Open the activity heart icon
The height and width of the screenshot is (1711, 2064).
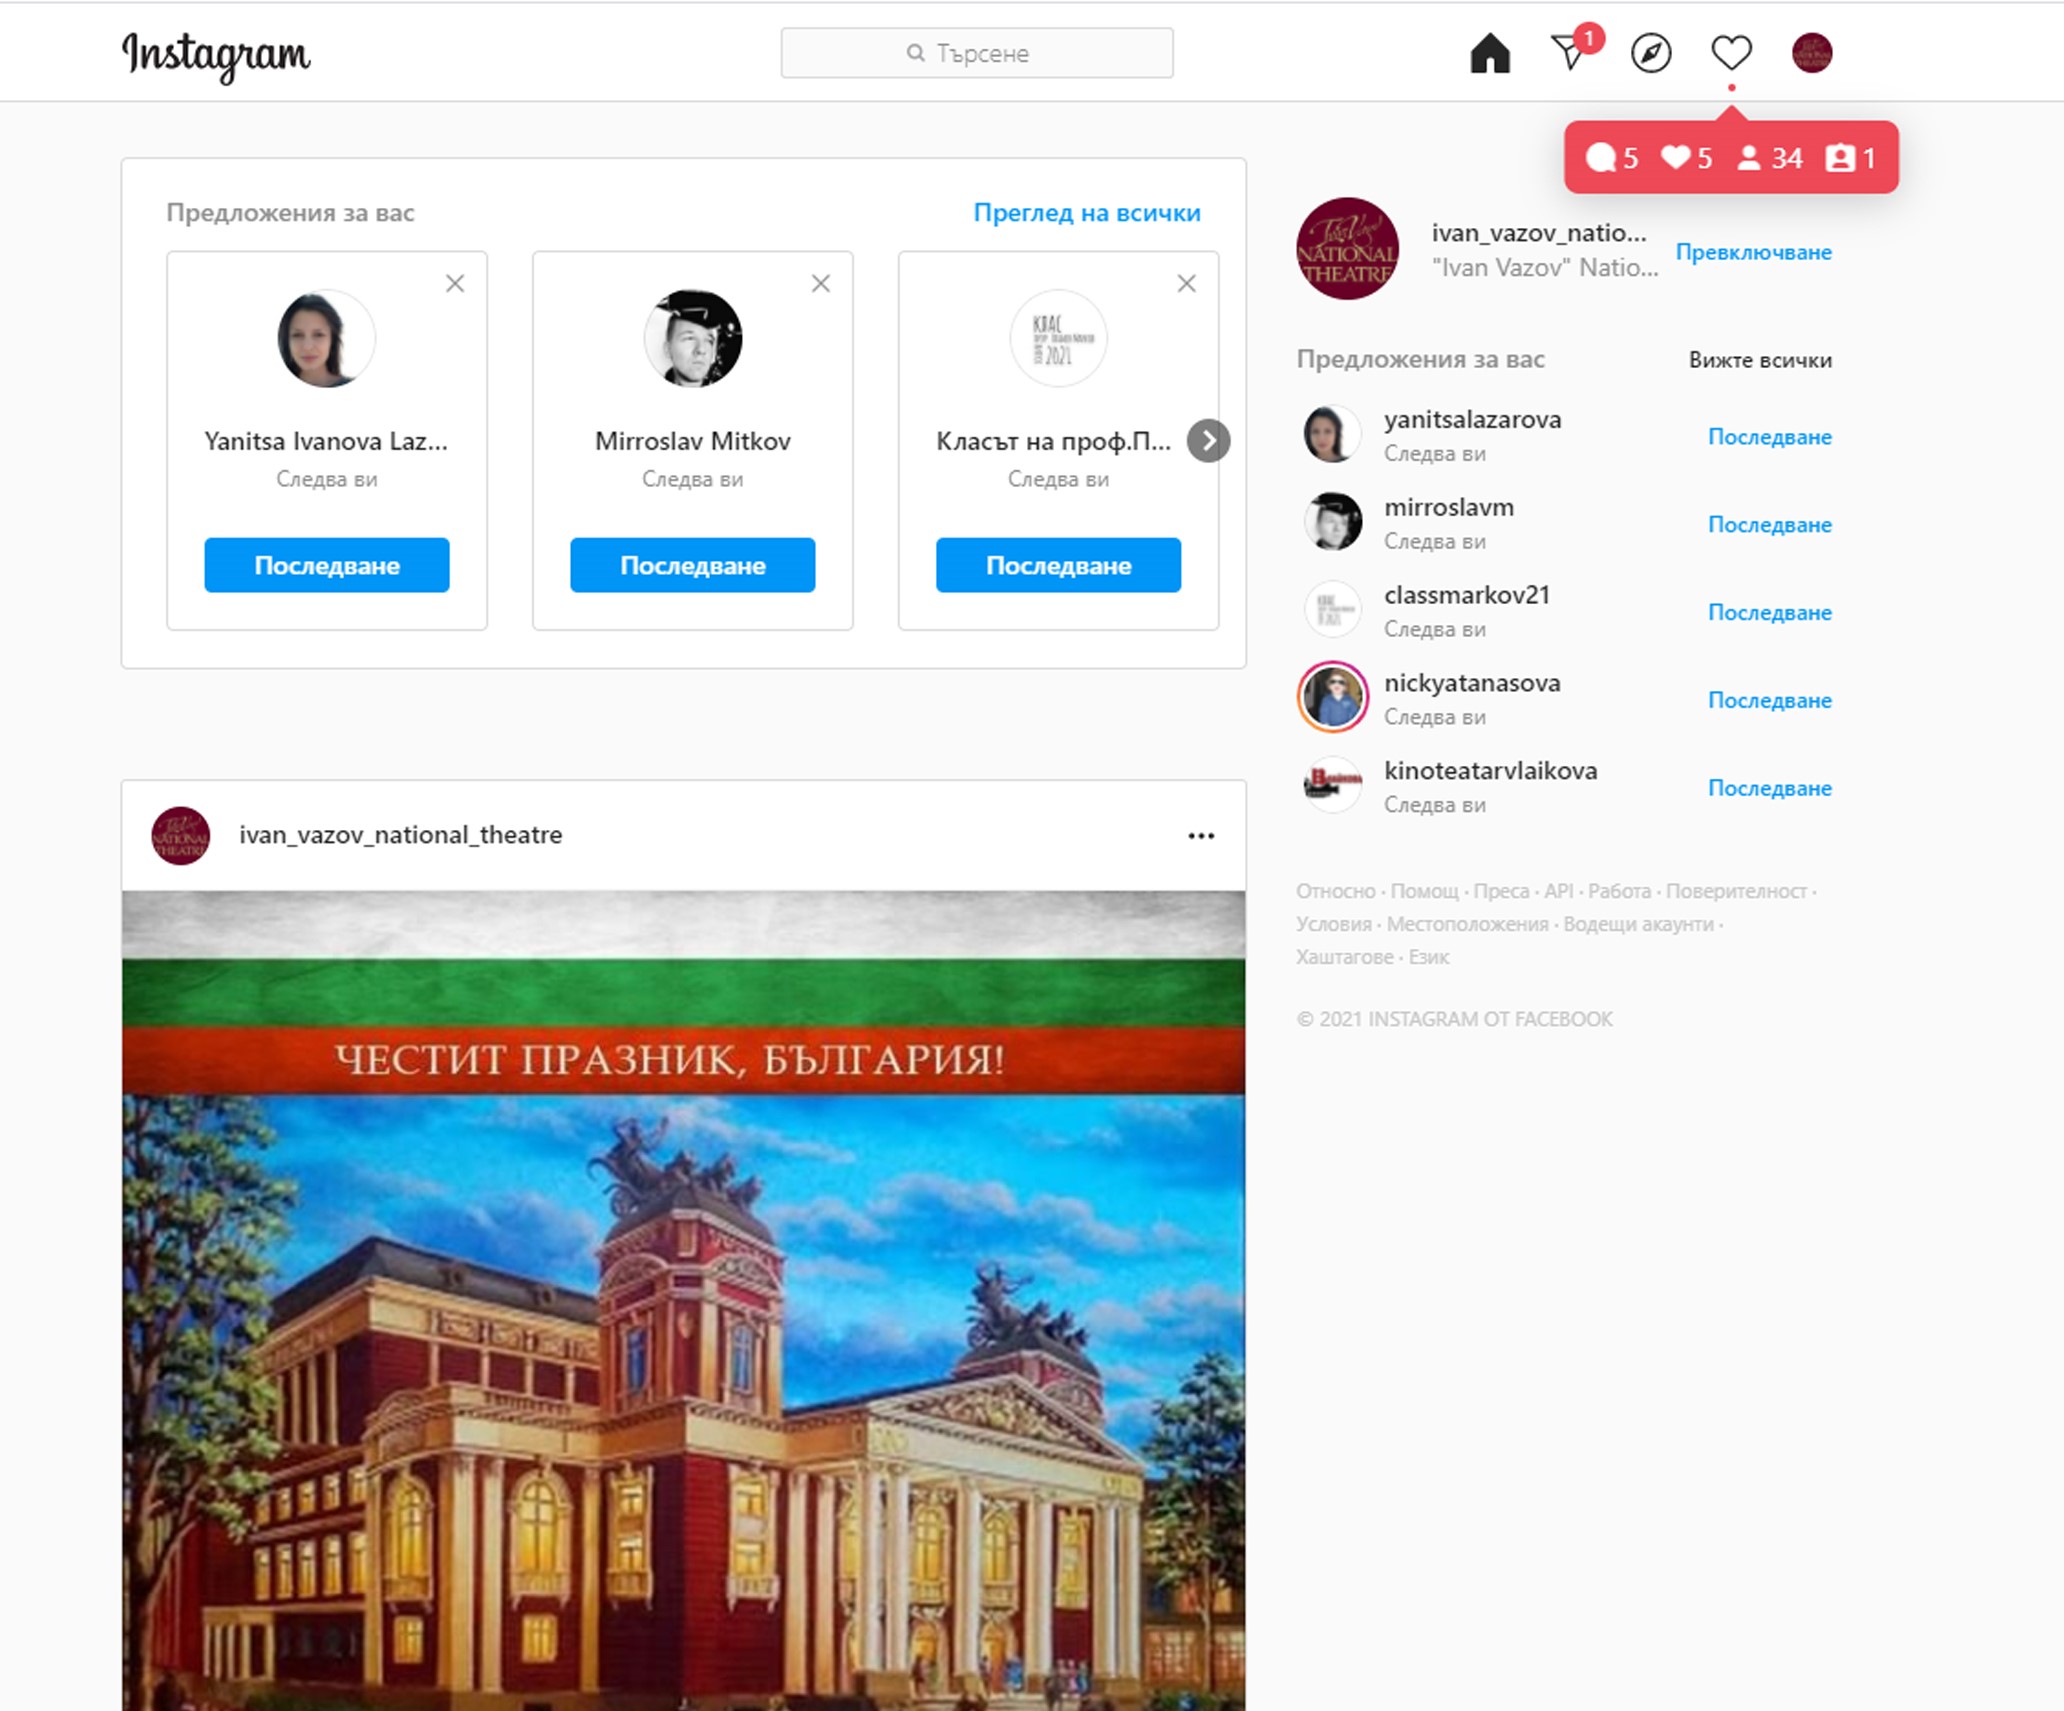tap(1731, 53)
